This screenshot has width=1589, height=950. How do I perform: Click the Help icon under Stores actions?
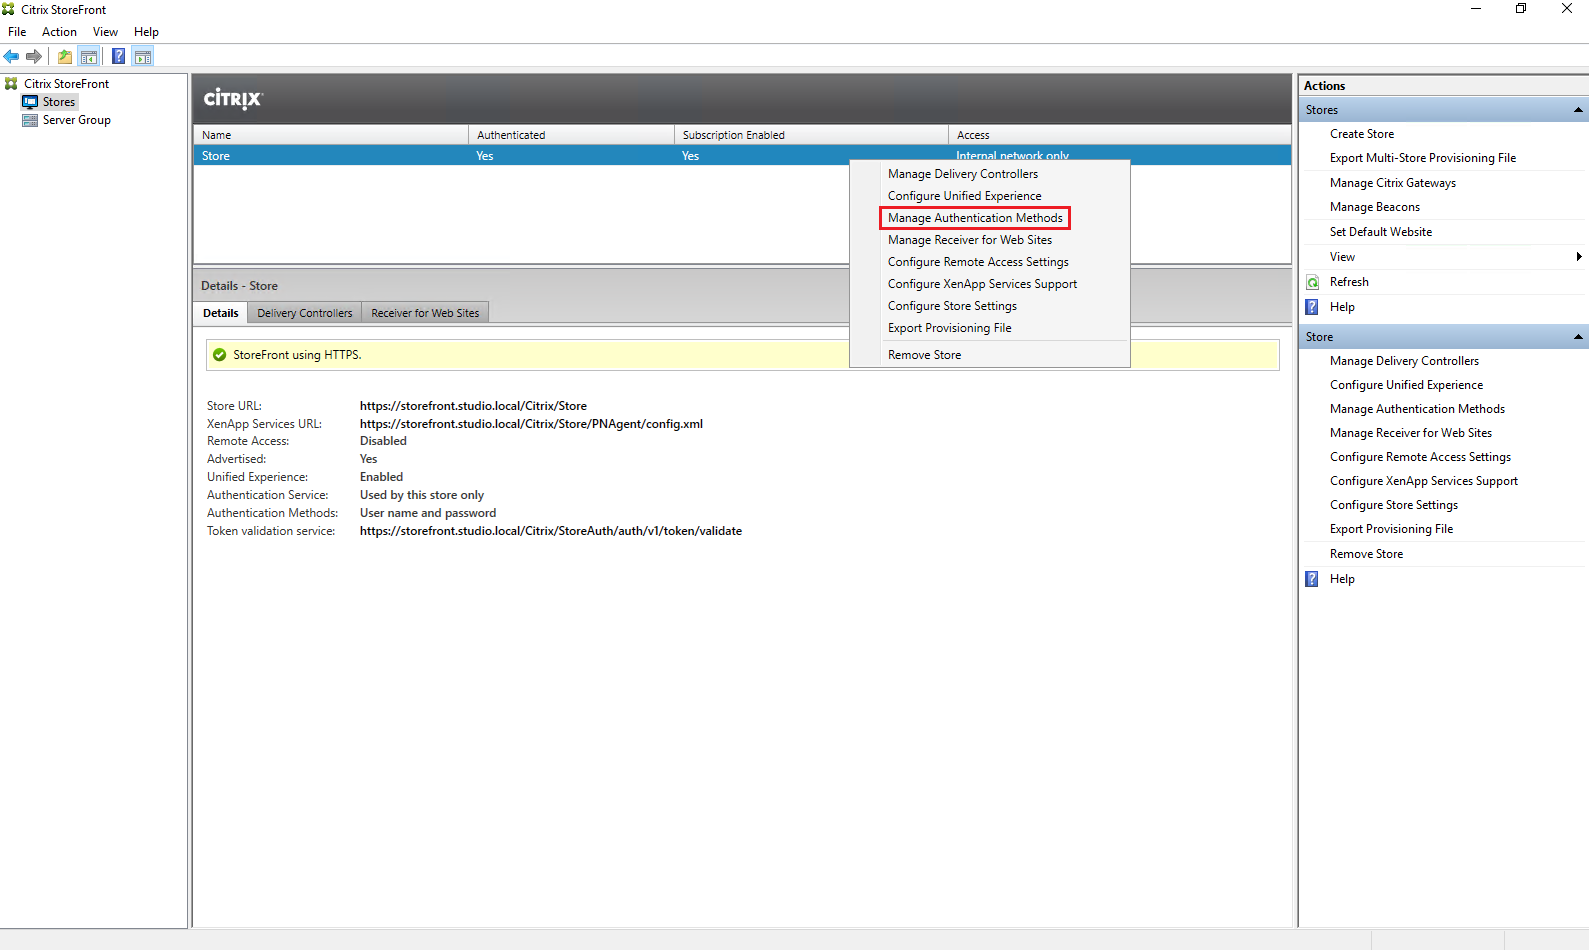[1312, 307]
